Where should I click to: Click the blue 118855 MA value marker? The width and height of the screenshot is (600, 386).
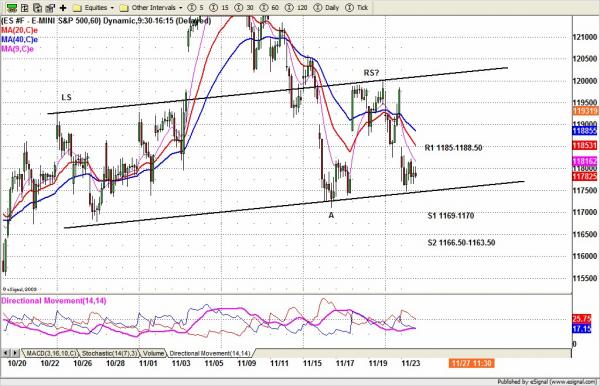pos(585,130)
